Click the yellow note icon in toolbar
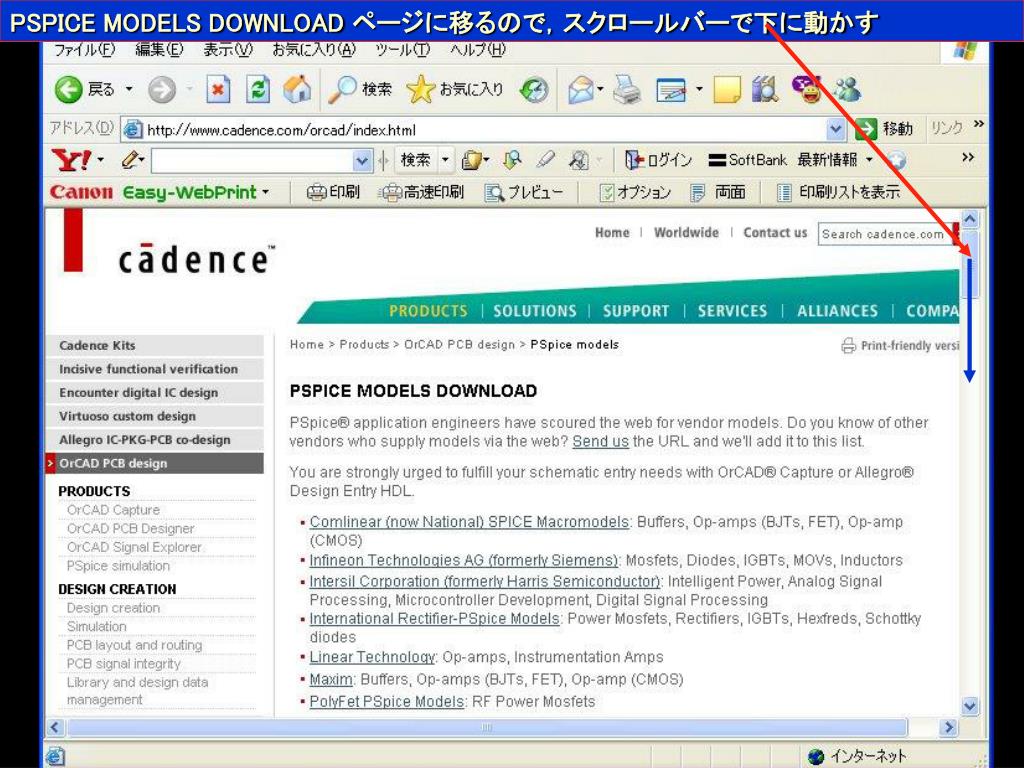The image size is (1024, 768). 727,89
